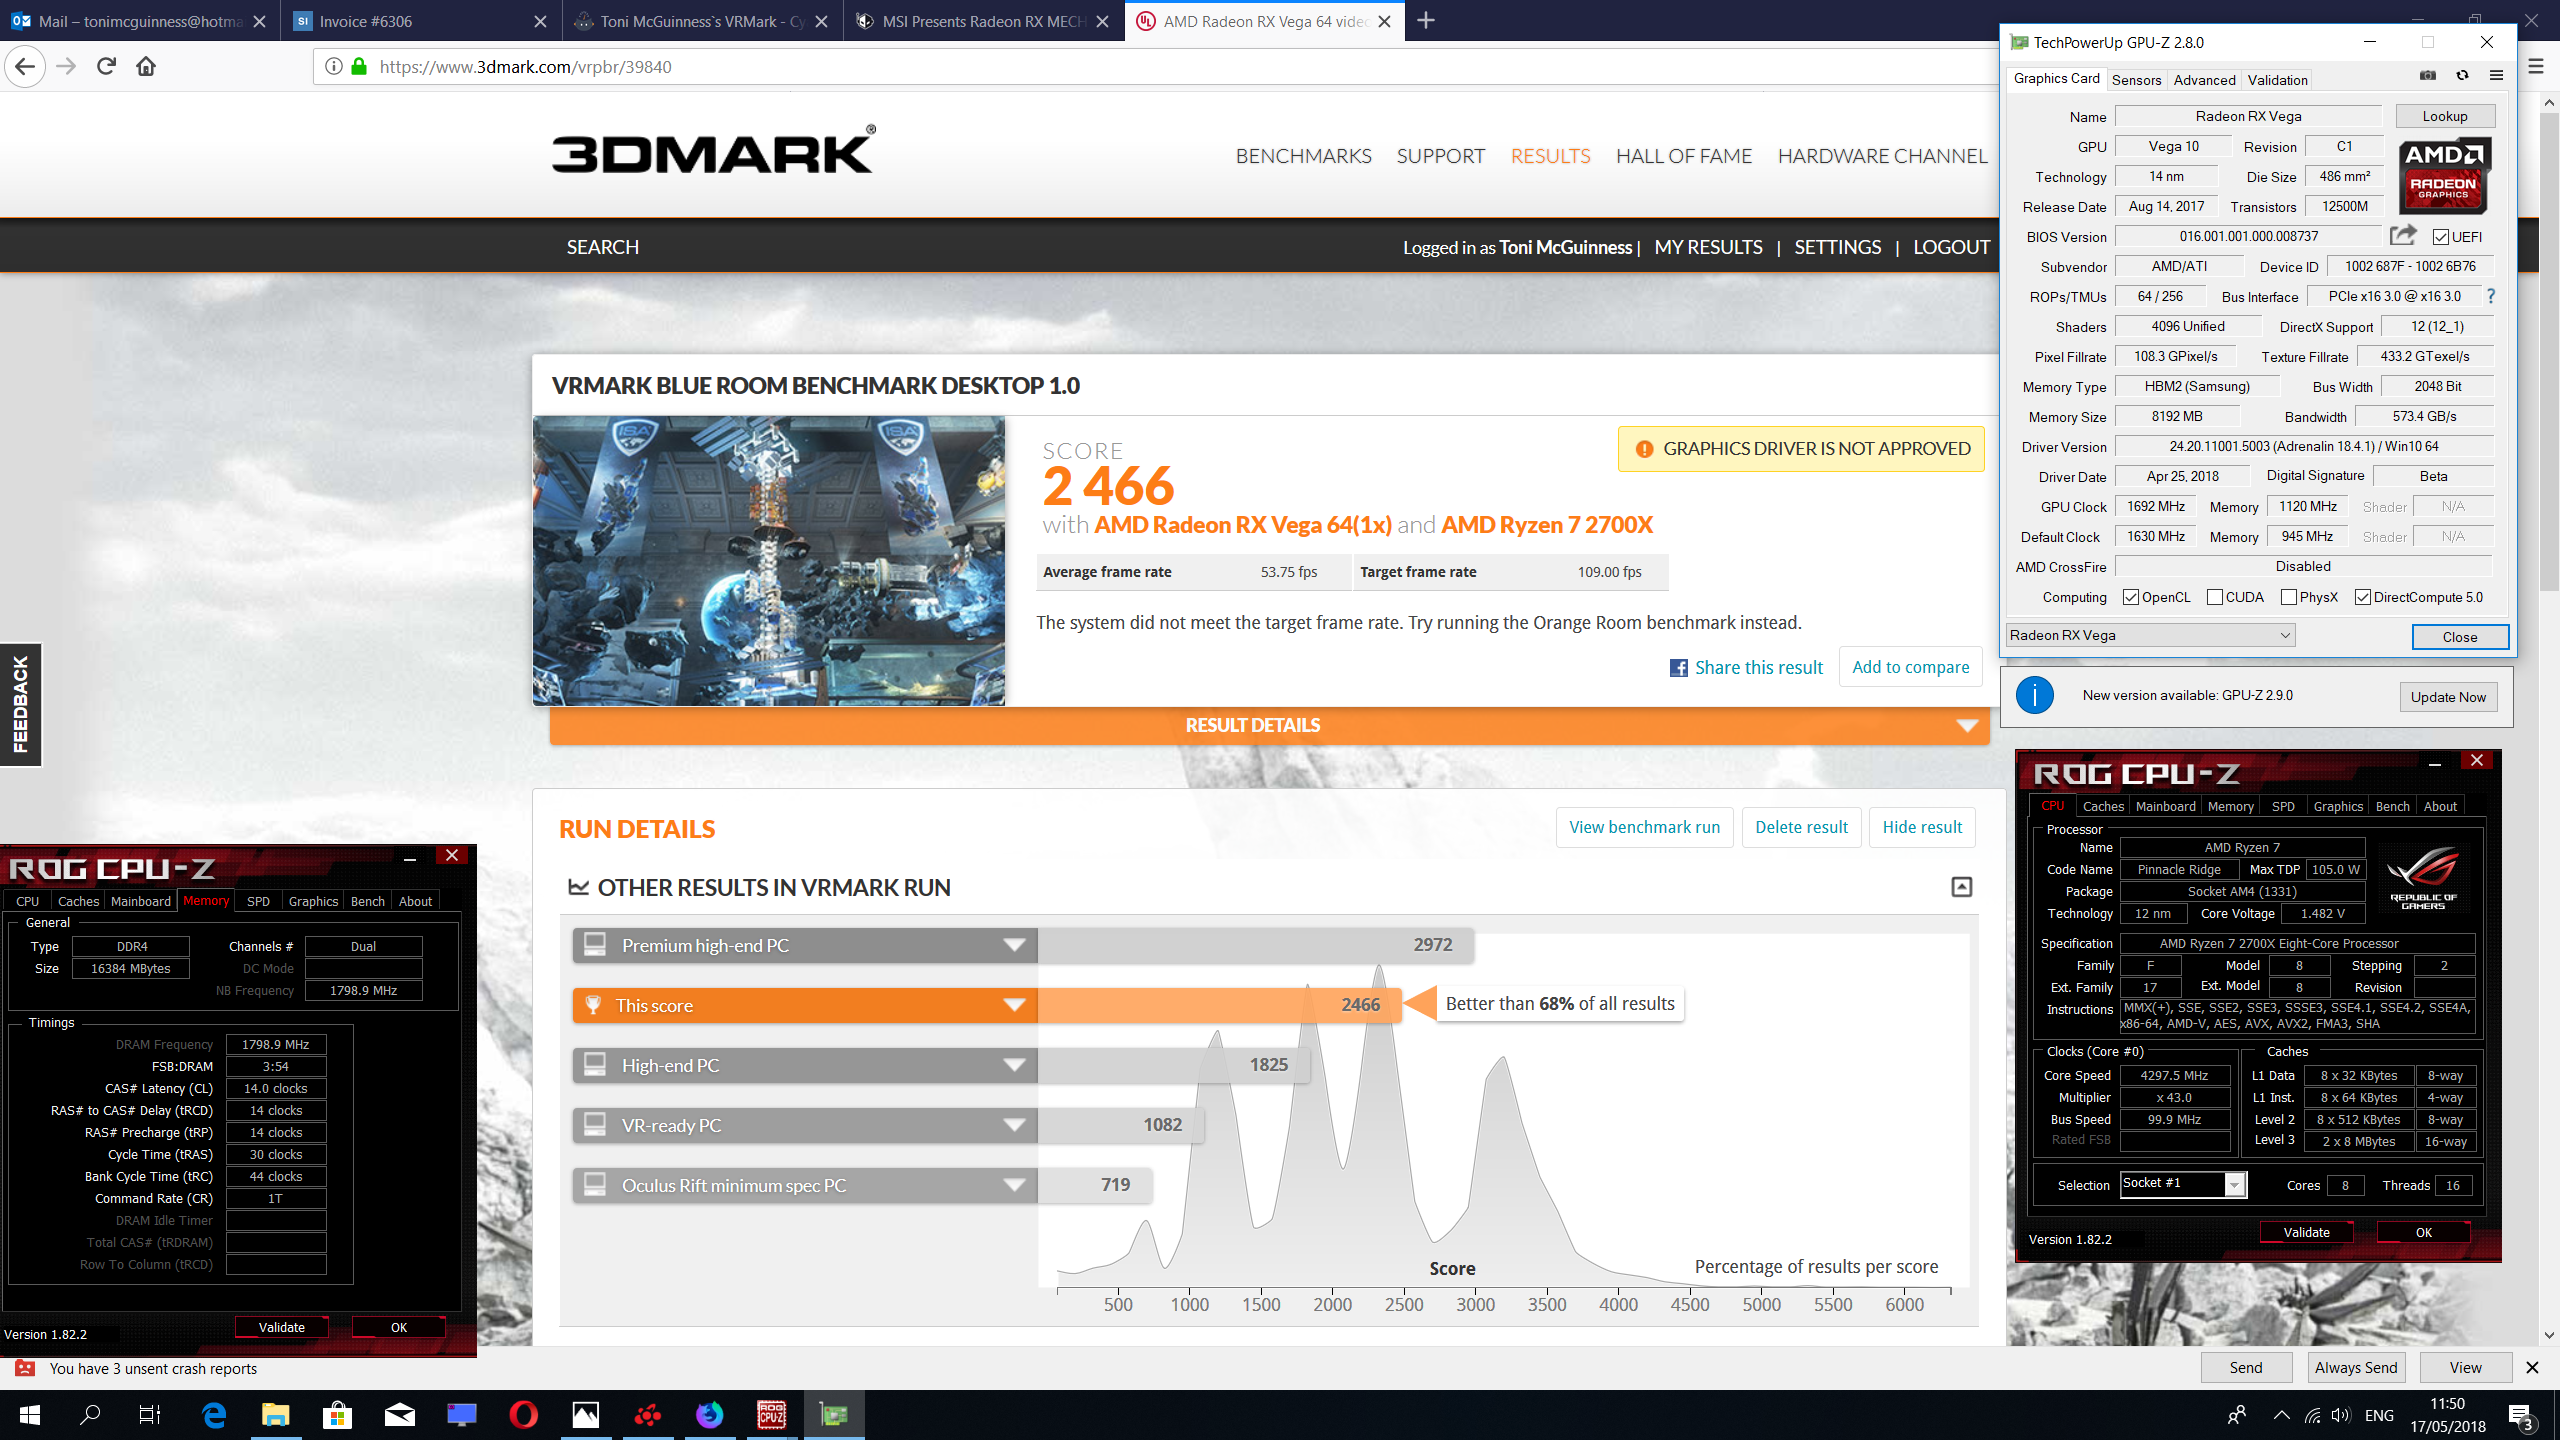This screenshot has height=1440, width=2560.
Task: Click Add to compare
Action: [1910, 667]
